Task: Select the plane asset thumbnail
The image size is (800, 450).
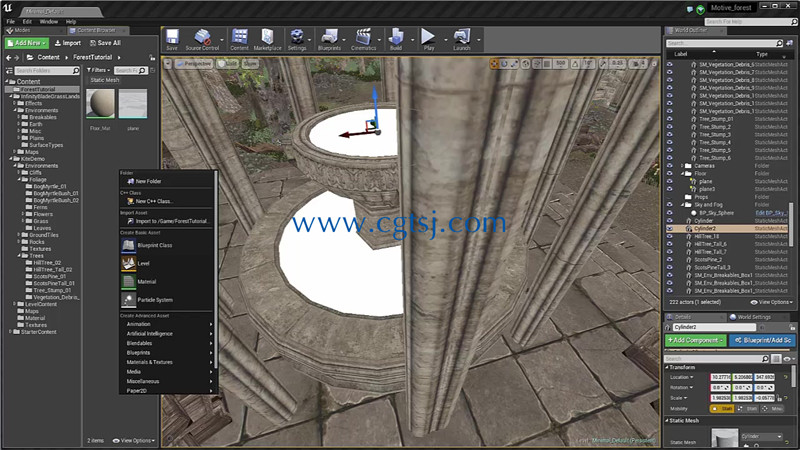Action: coord(133,104)
